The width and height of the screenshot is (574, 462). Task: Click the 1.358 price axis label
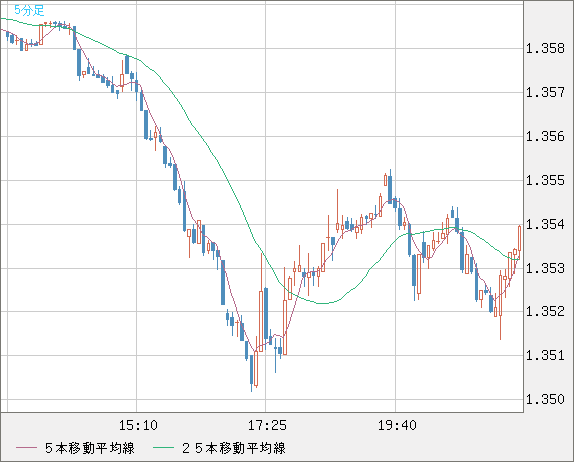point(545,49)
